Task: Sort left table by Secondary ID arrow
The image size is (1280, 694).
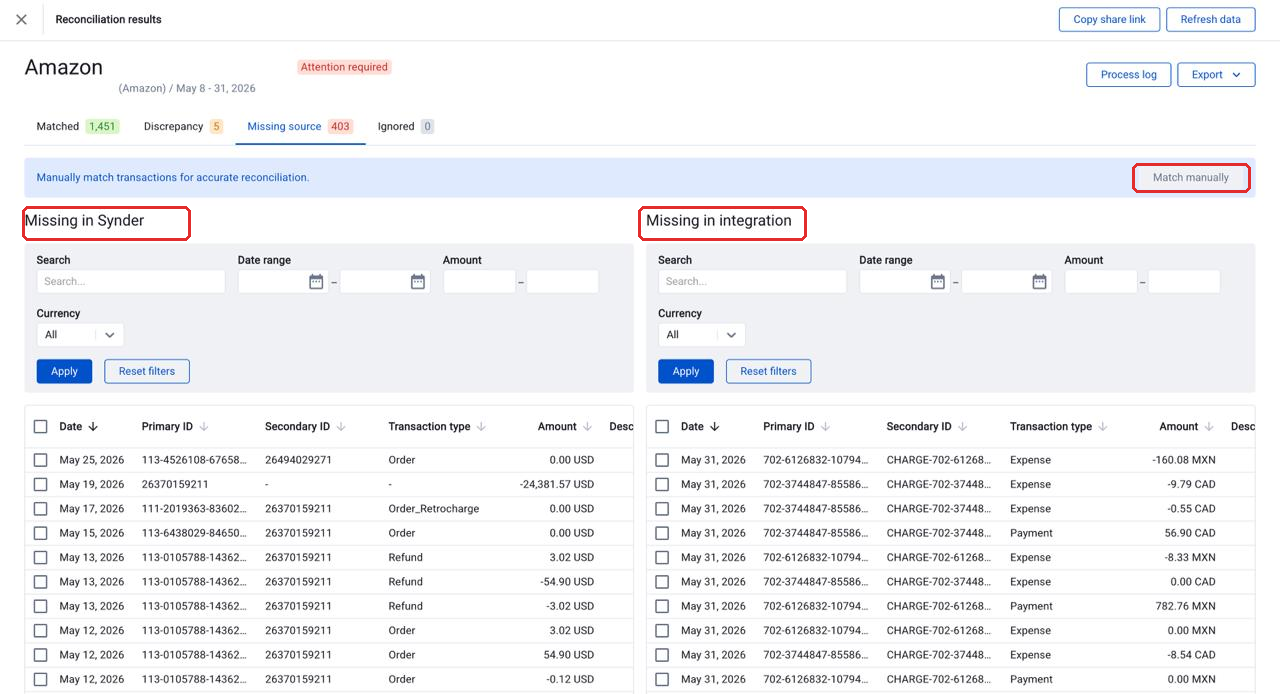Action: 341,427
